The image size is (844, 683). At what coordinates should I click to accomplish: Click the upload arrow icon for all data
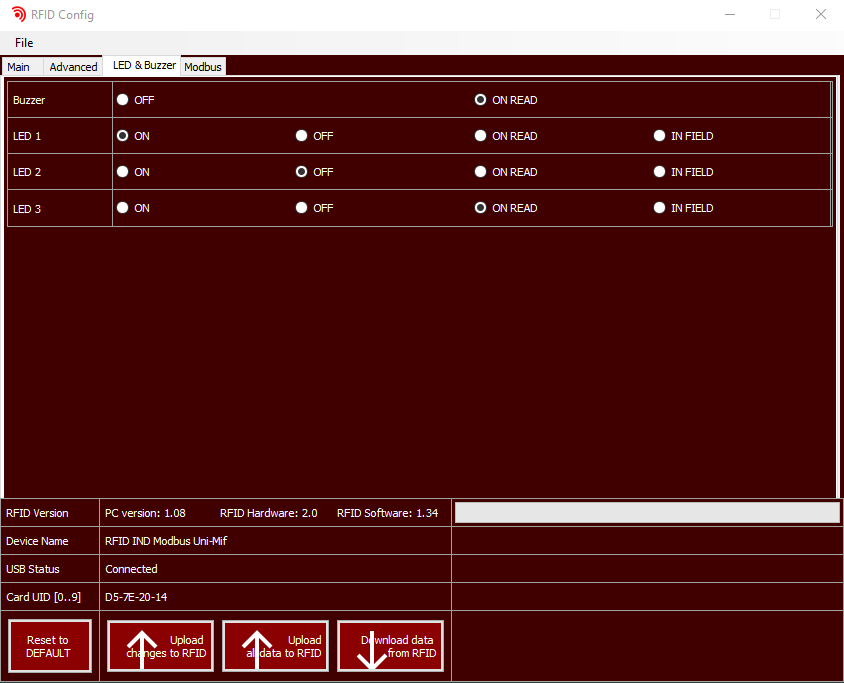tap(257, 650)
